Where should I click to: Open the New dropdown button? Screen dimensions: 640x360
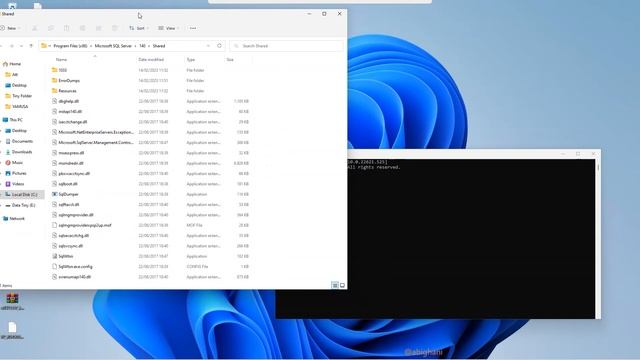11,28
